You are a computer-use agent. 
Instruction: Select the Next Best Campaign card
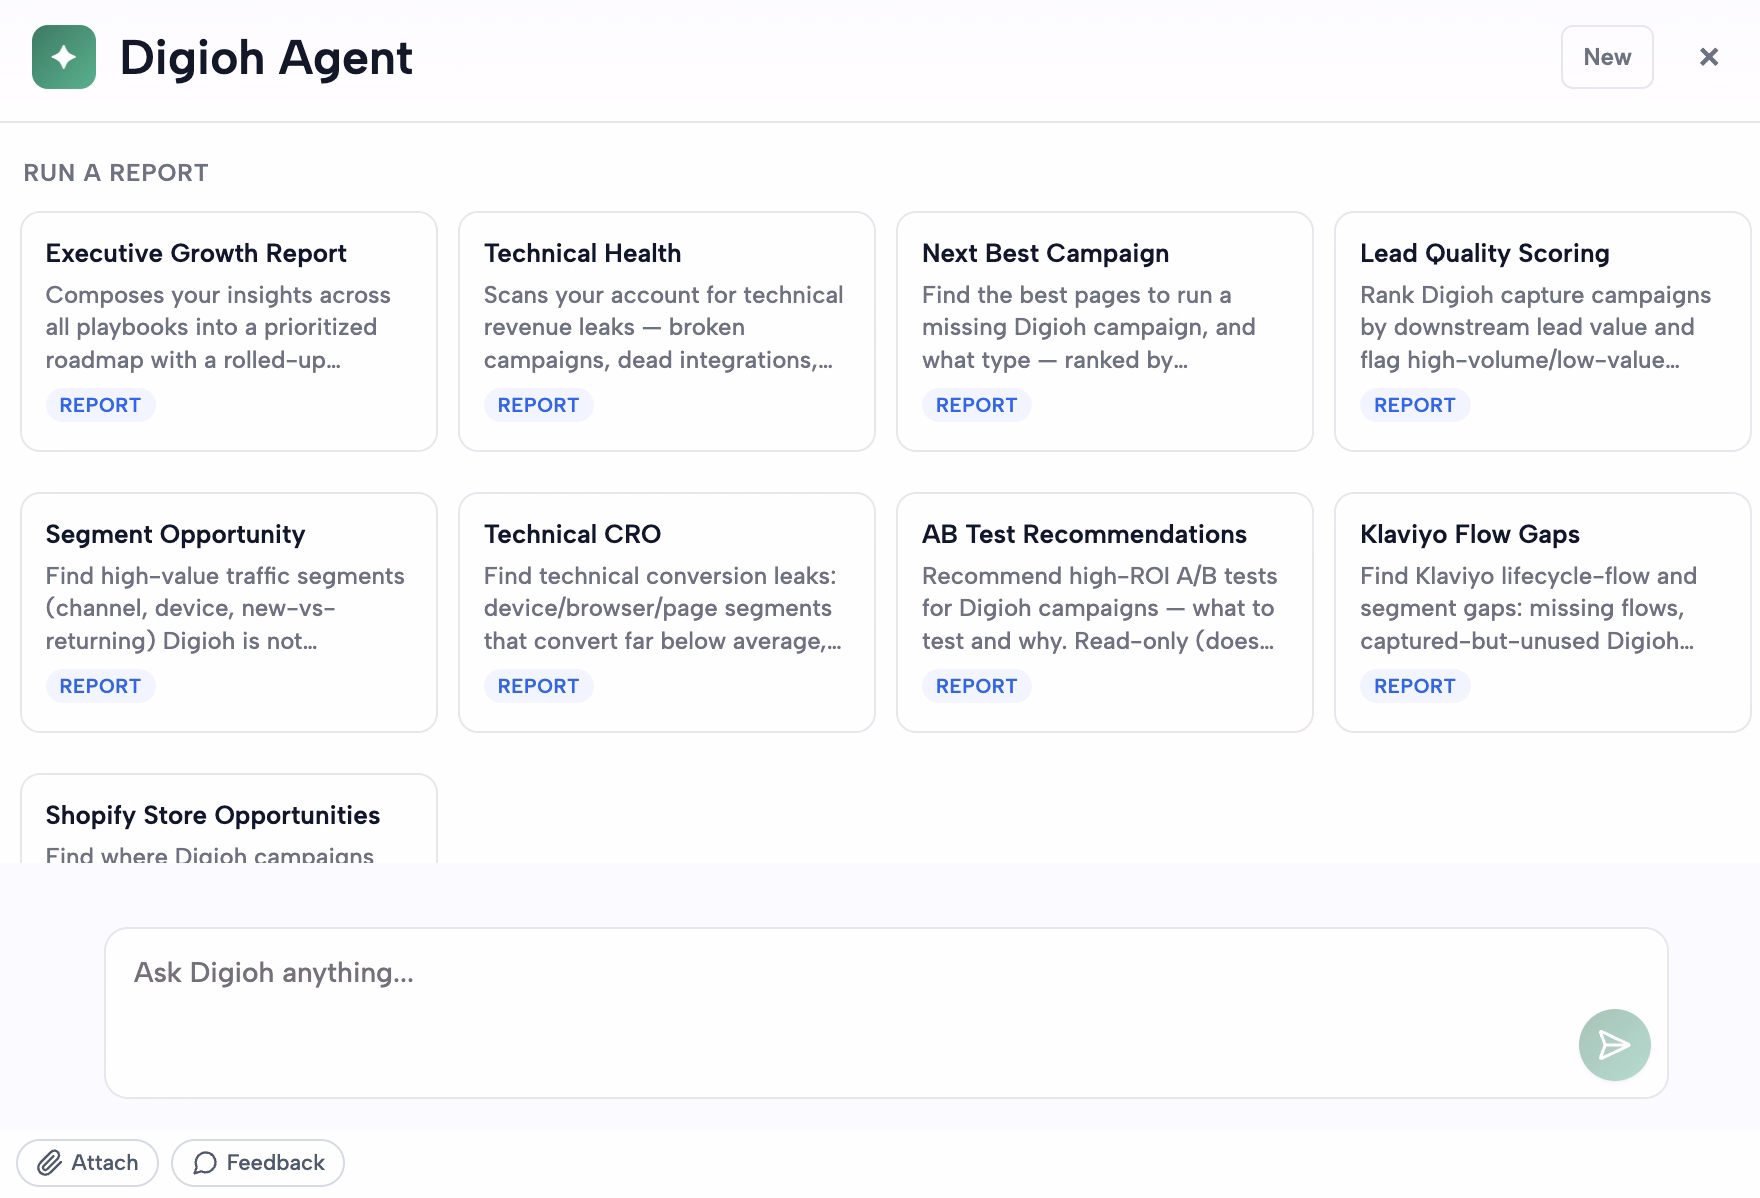tap(1105, 331)
